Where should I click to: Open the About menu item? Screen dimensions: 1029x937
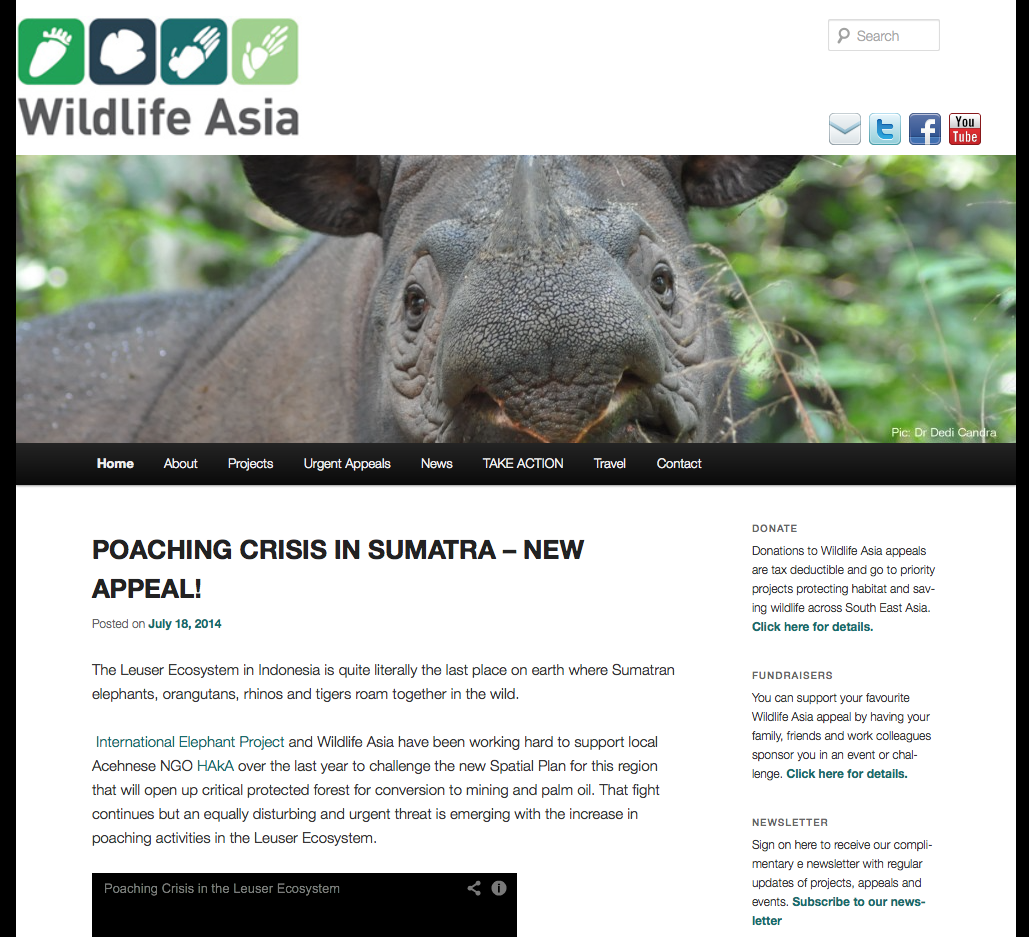[x=180, y=463]
